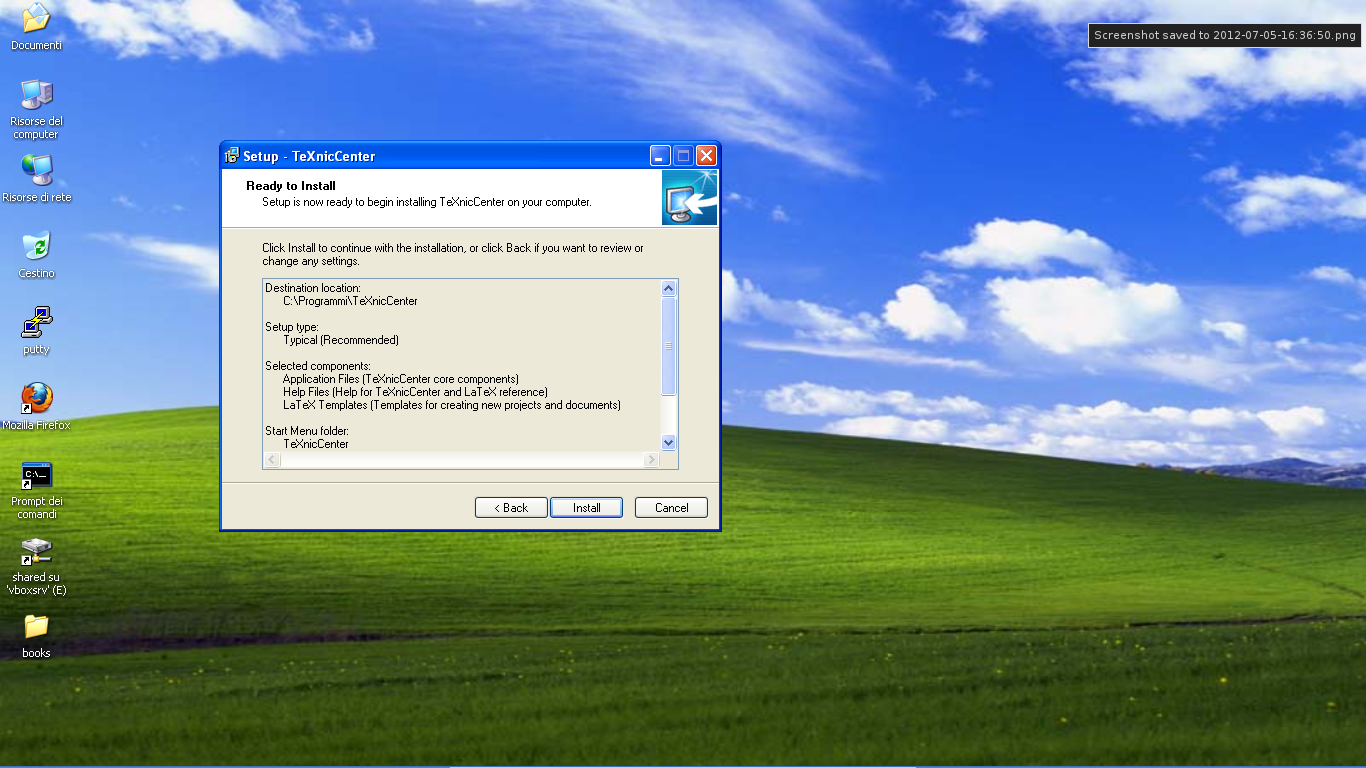The height and width of the screenshot is (768, 1366).
Task: Click the summary box scroll down arrow
Action: click(669, 442)
